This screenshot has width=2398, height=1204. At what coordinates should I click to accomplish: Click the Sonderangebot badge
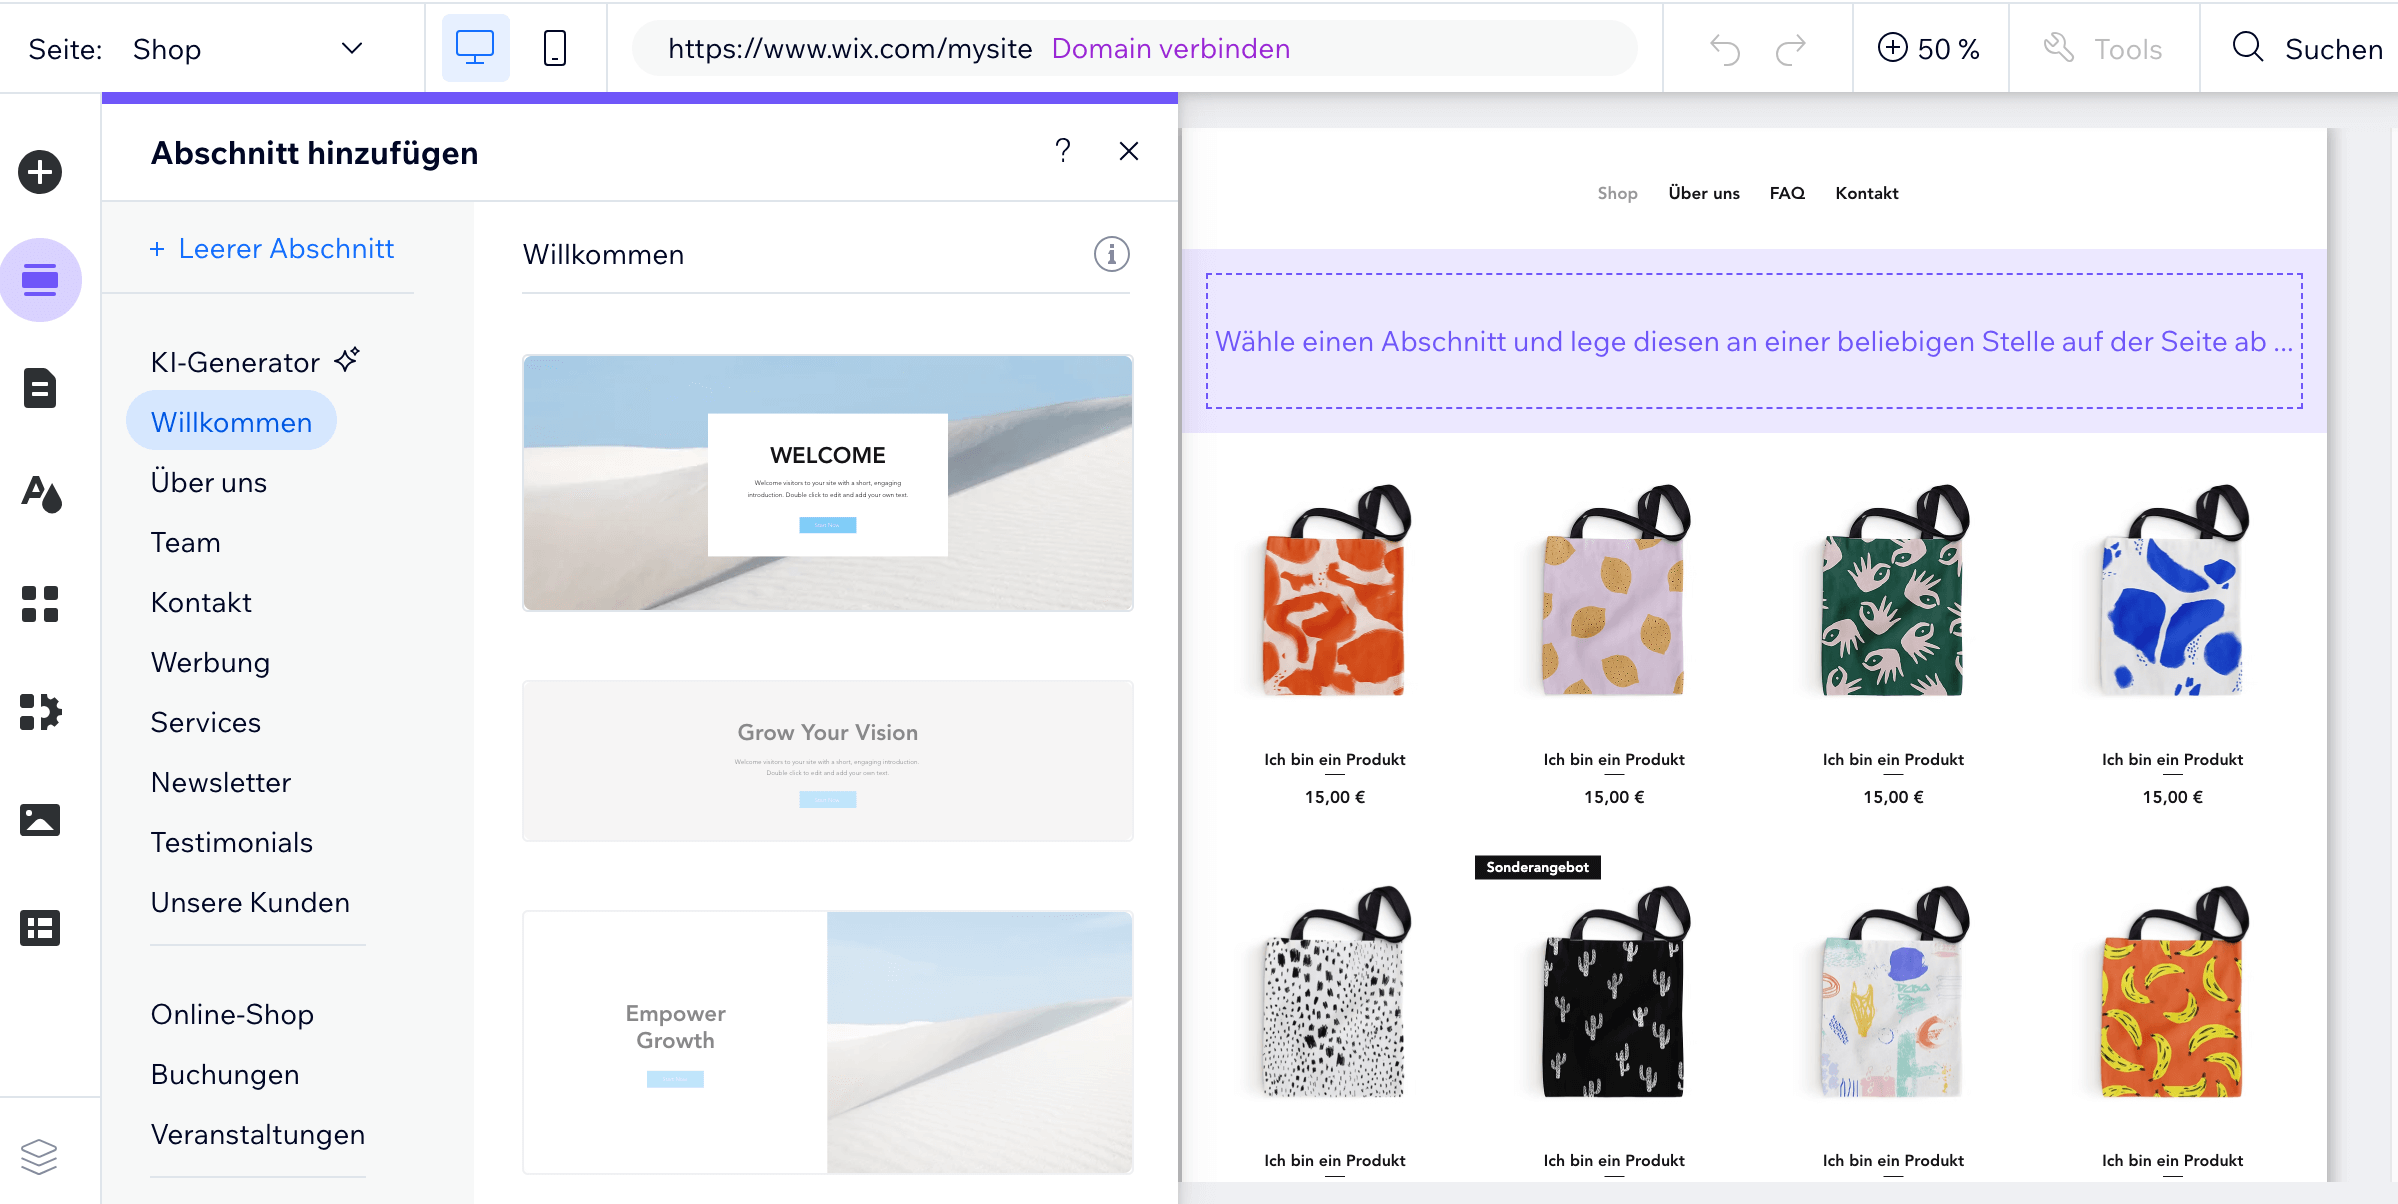tap(1537, 867)
